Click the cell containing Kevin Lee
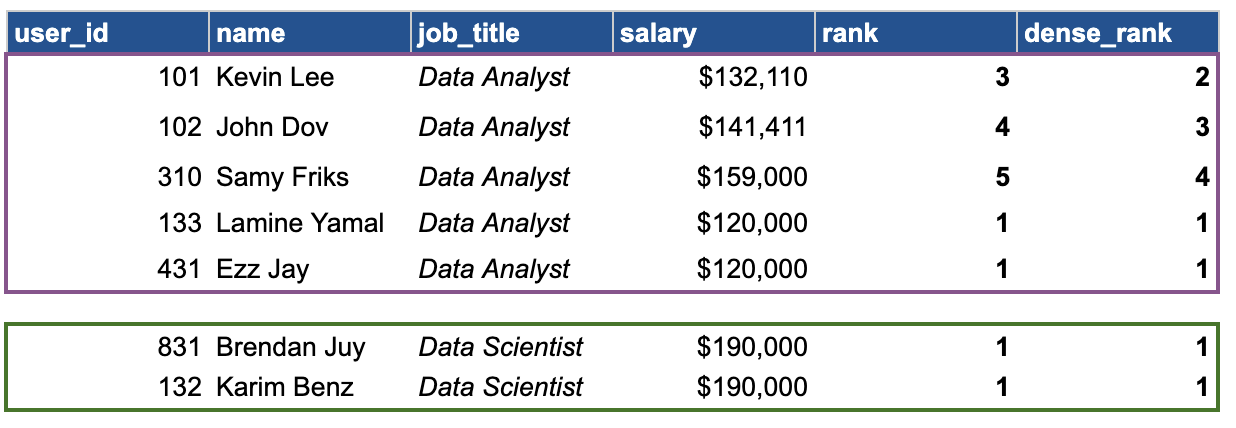 pos(310,77)
